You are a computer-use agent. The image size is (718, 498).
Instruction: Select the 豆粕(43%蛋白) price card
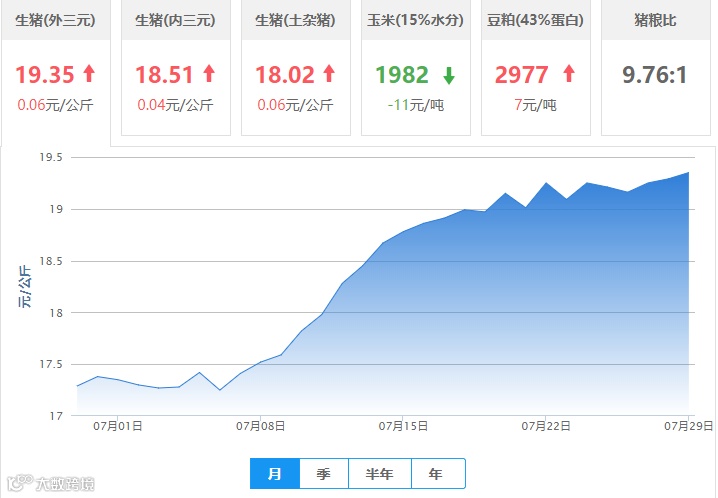tap(536, 68)
